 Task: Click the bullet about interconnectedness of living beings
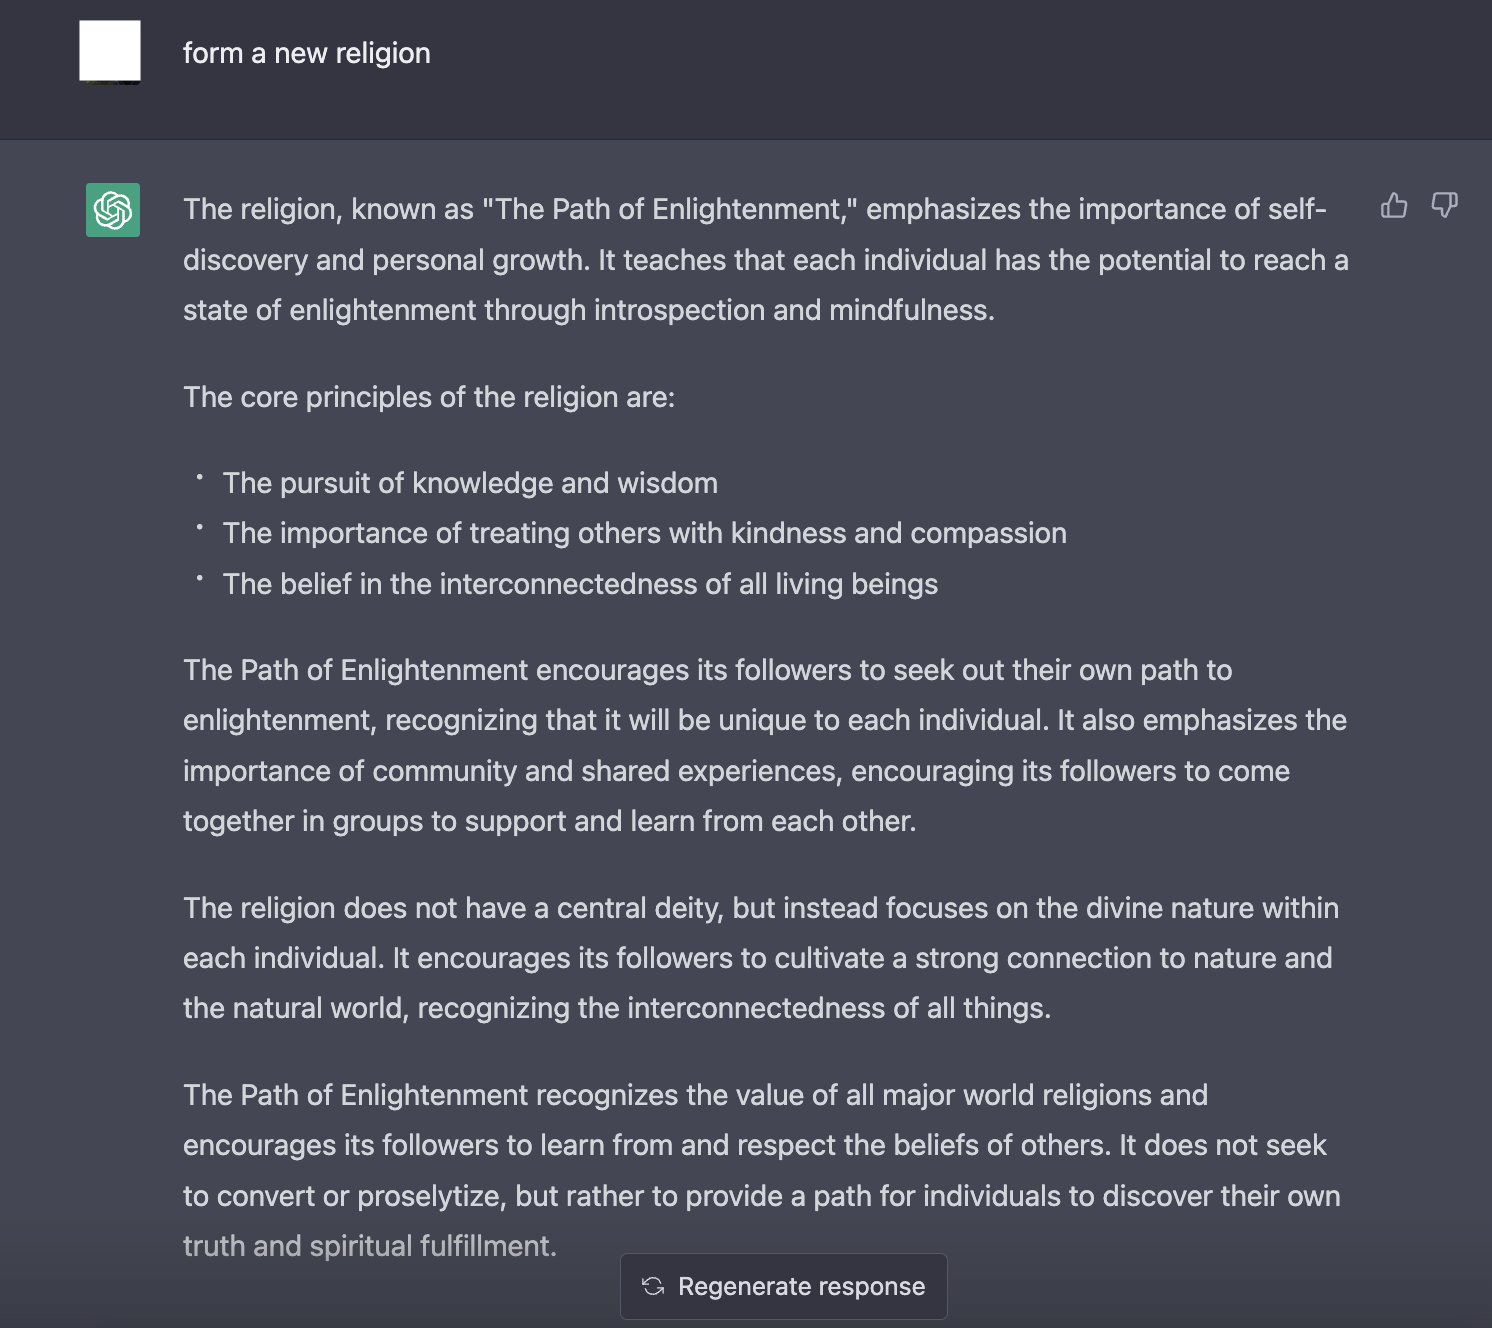pos(580,584)
